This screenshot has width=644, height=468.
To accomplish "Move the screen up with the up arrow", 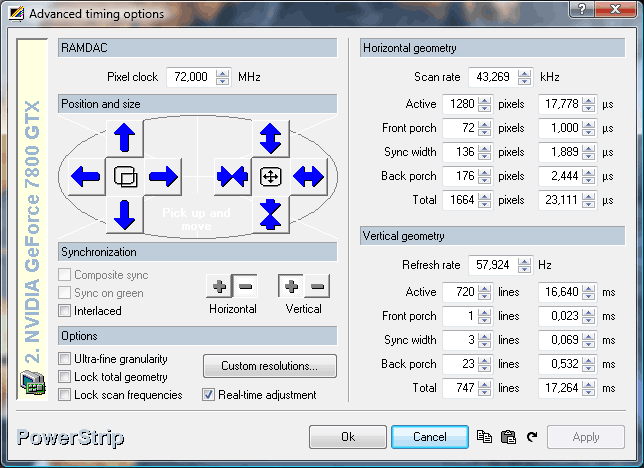I will pos(125,138).
